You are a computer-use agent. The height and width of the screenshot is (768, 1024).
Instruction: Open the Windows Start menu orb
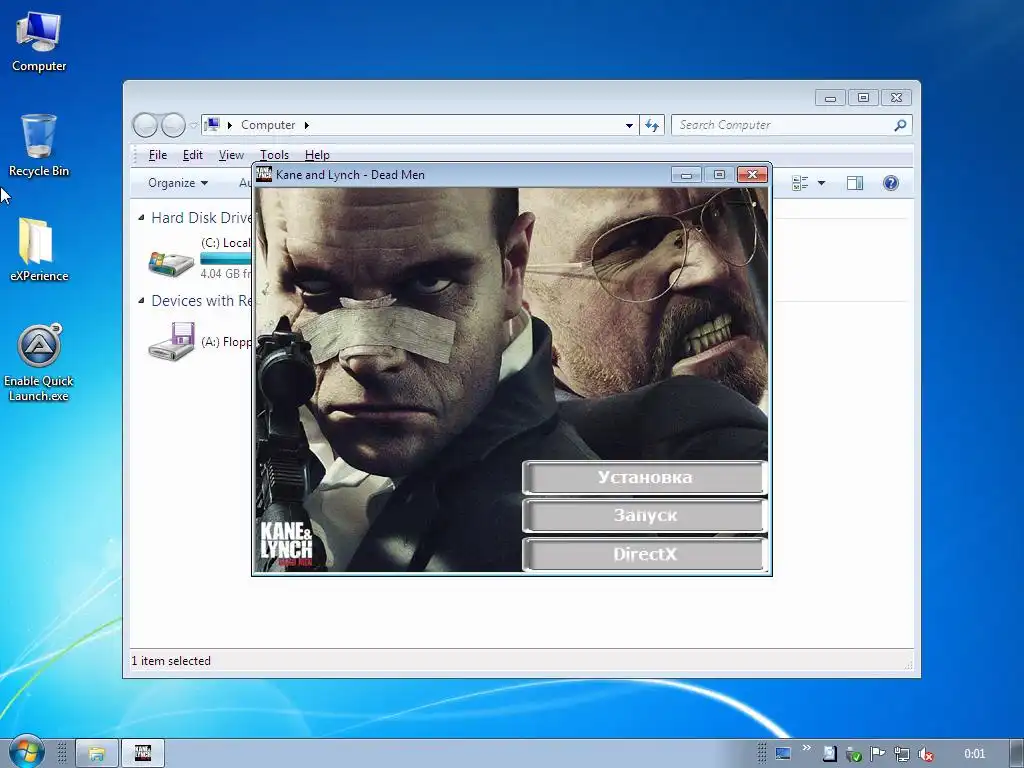tap(27, 752)
